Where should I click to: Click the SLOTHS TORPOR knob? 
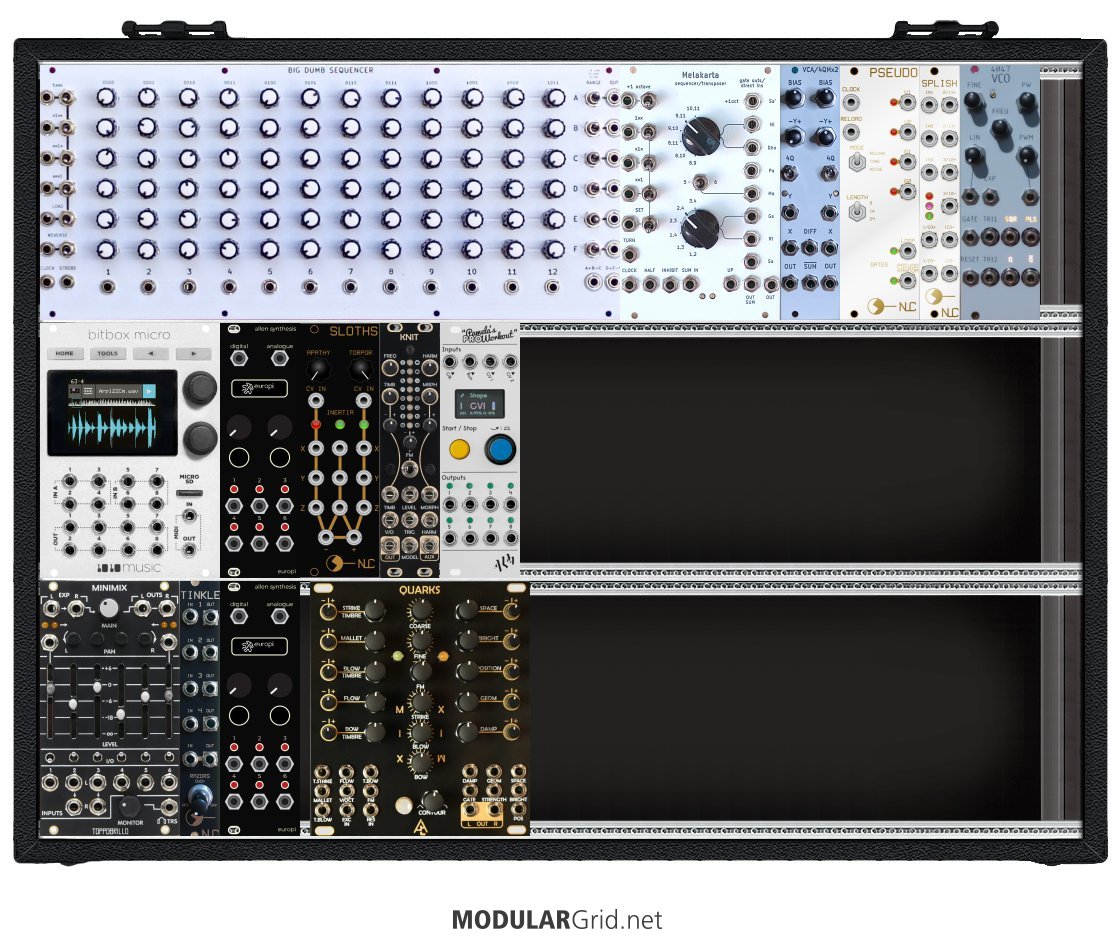pyautogui.click(x=361, y=370)
